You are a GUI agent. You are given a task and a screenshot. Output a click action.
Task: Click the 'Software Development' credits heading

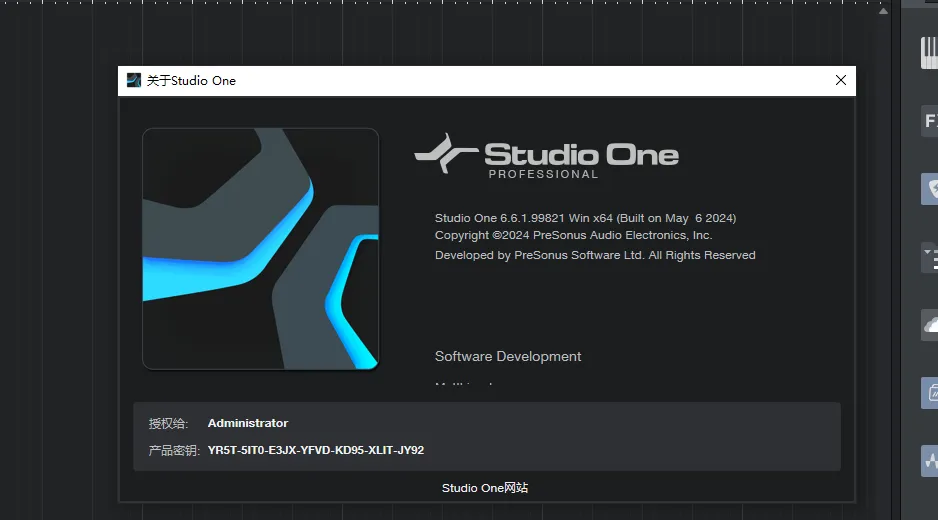pos(508,356)
